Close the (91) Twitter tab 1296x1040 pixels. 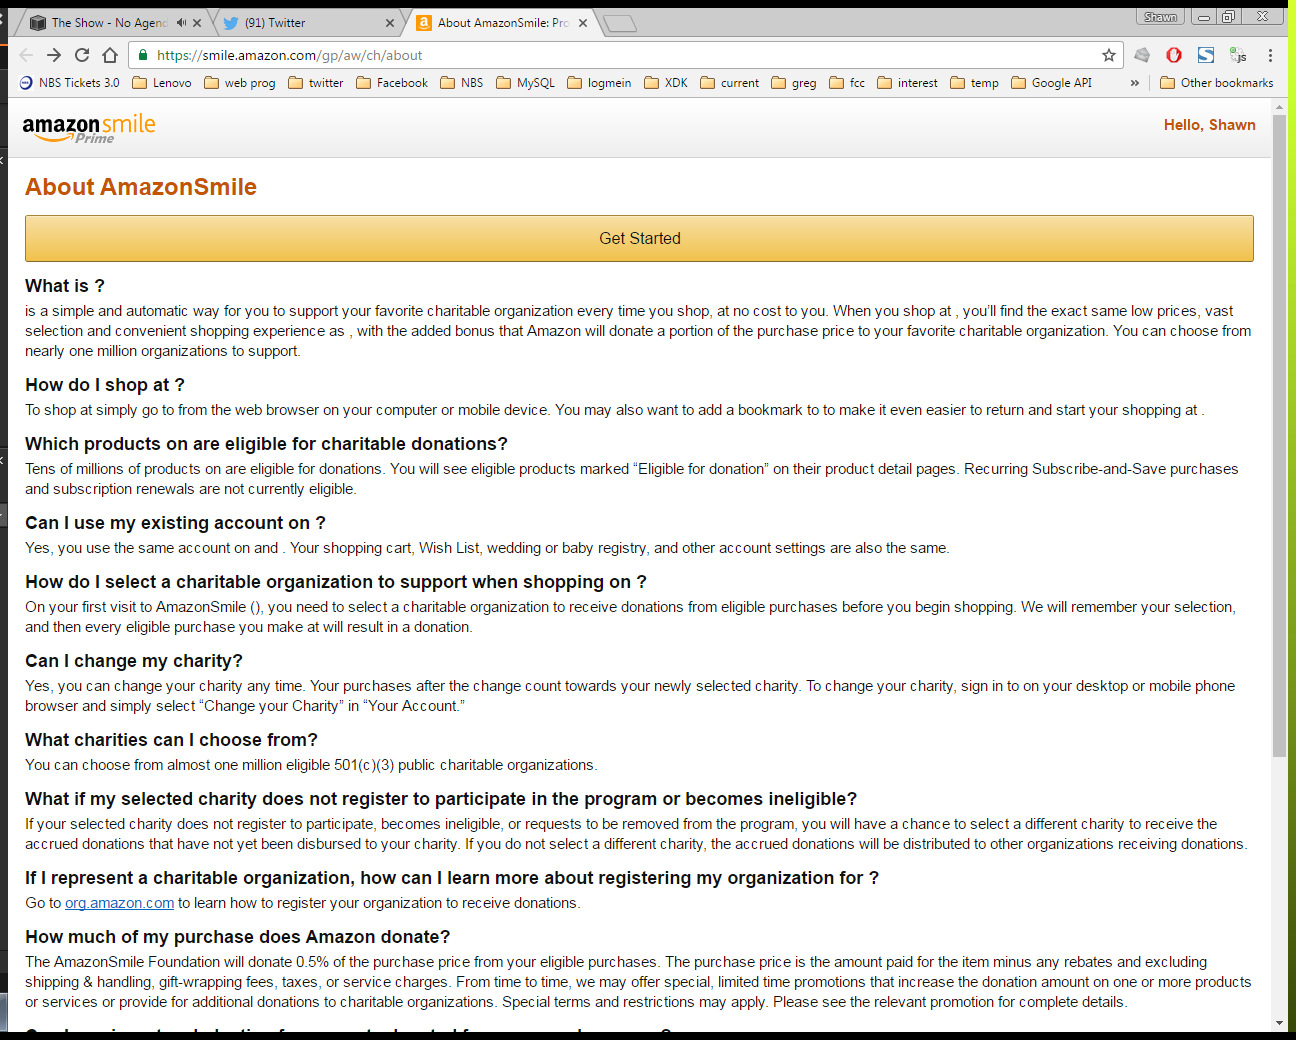click(390, 22)
